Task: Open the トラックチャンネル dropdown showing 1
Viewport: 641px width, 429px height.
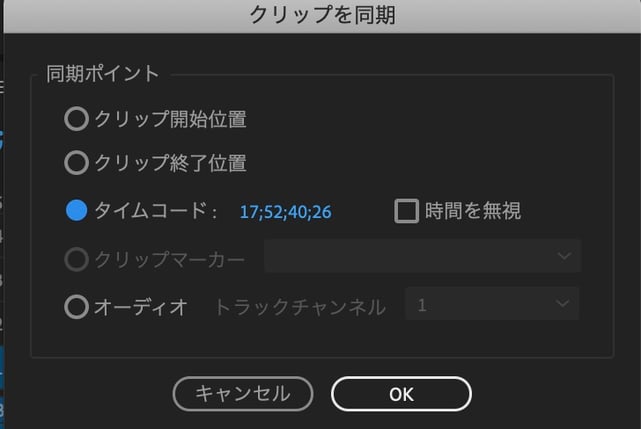Action: click(x=492, y=304)
